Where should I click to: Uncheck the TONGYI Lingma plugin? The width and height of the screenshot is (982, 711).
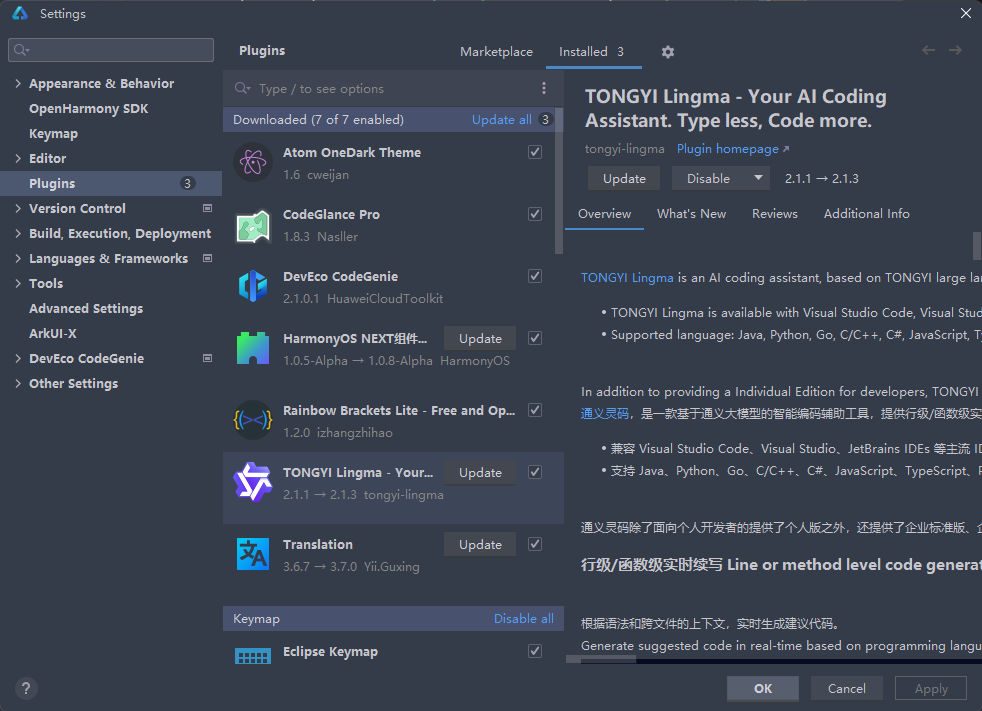[535, 472]
